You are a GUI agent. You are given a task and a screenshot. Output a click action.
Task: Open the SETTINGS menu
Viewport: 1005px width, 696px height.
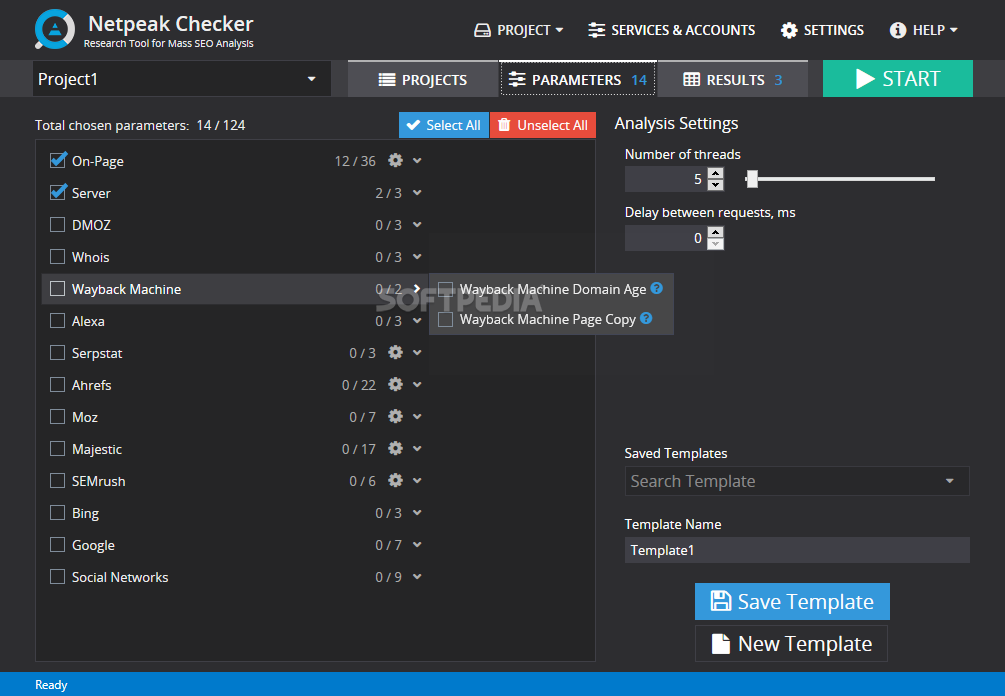point(822,30)
